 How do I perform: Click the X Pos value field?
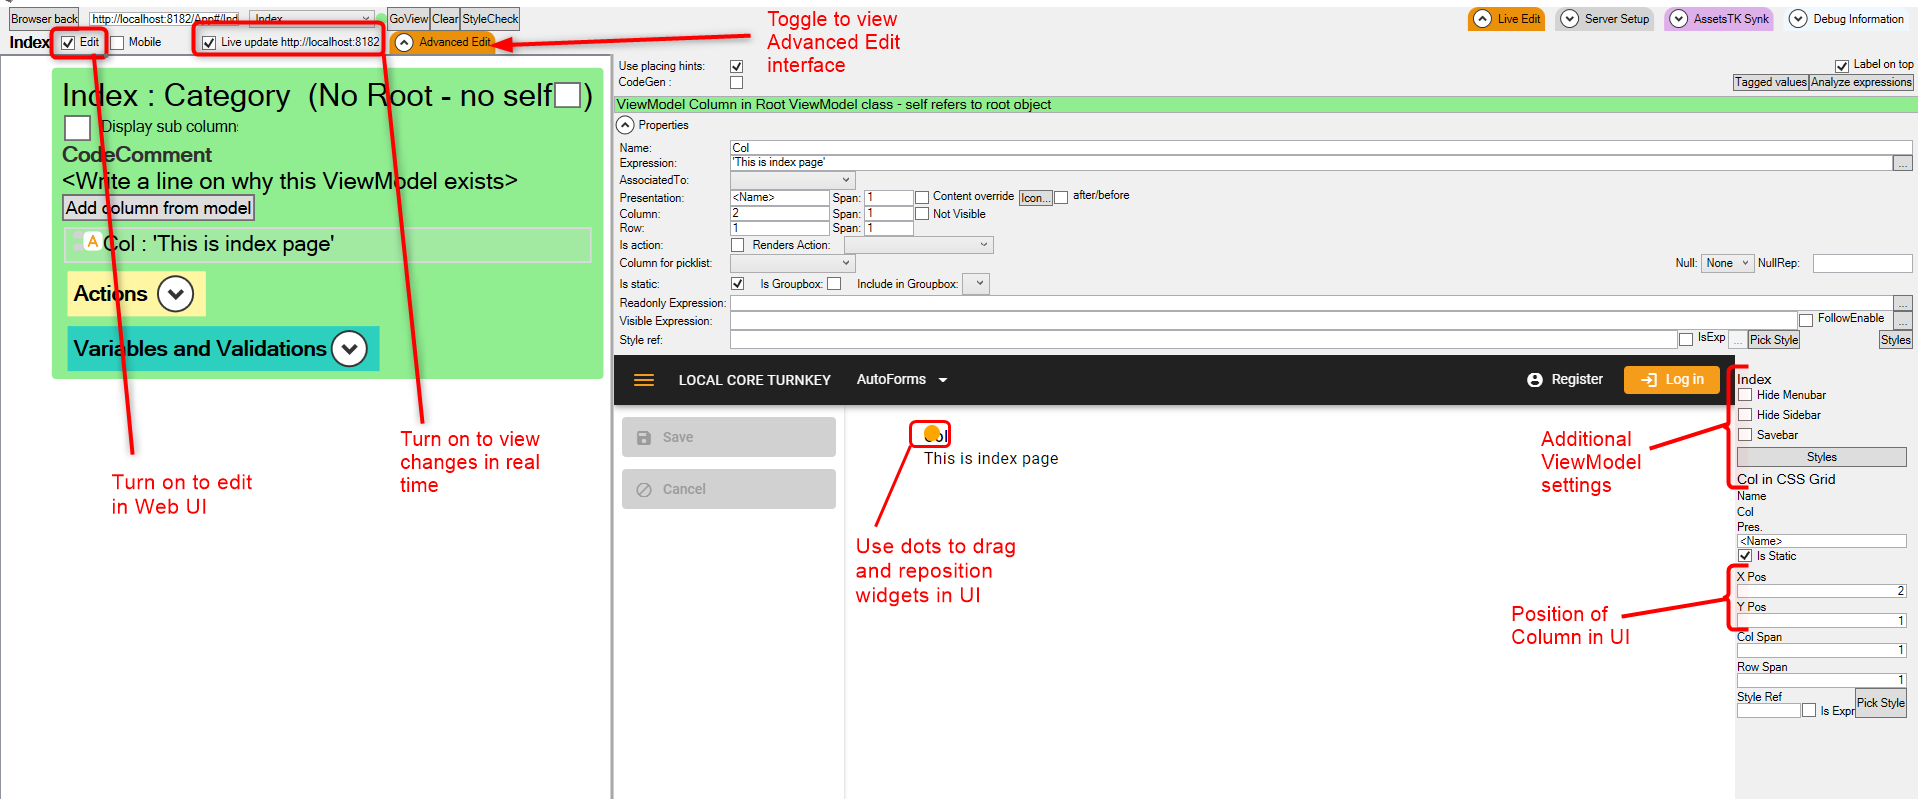coord(1820,591)
